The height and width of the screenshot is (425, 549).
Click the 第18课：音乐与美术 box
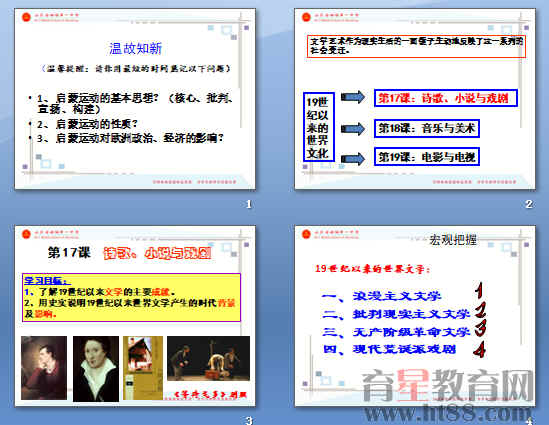[x=426, y=128]
